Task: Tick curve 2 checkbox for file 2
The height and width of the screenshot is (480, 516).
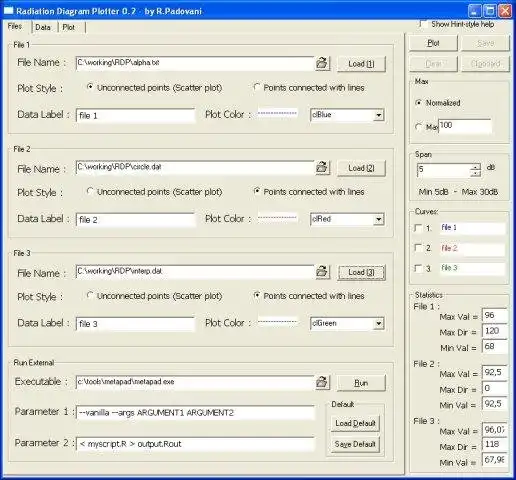Action: tap(418, 248)
